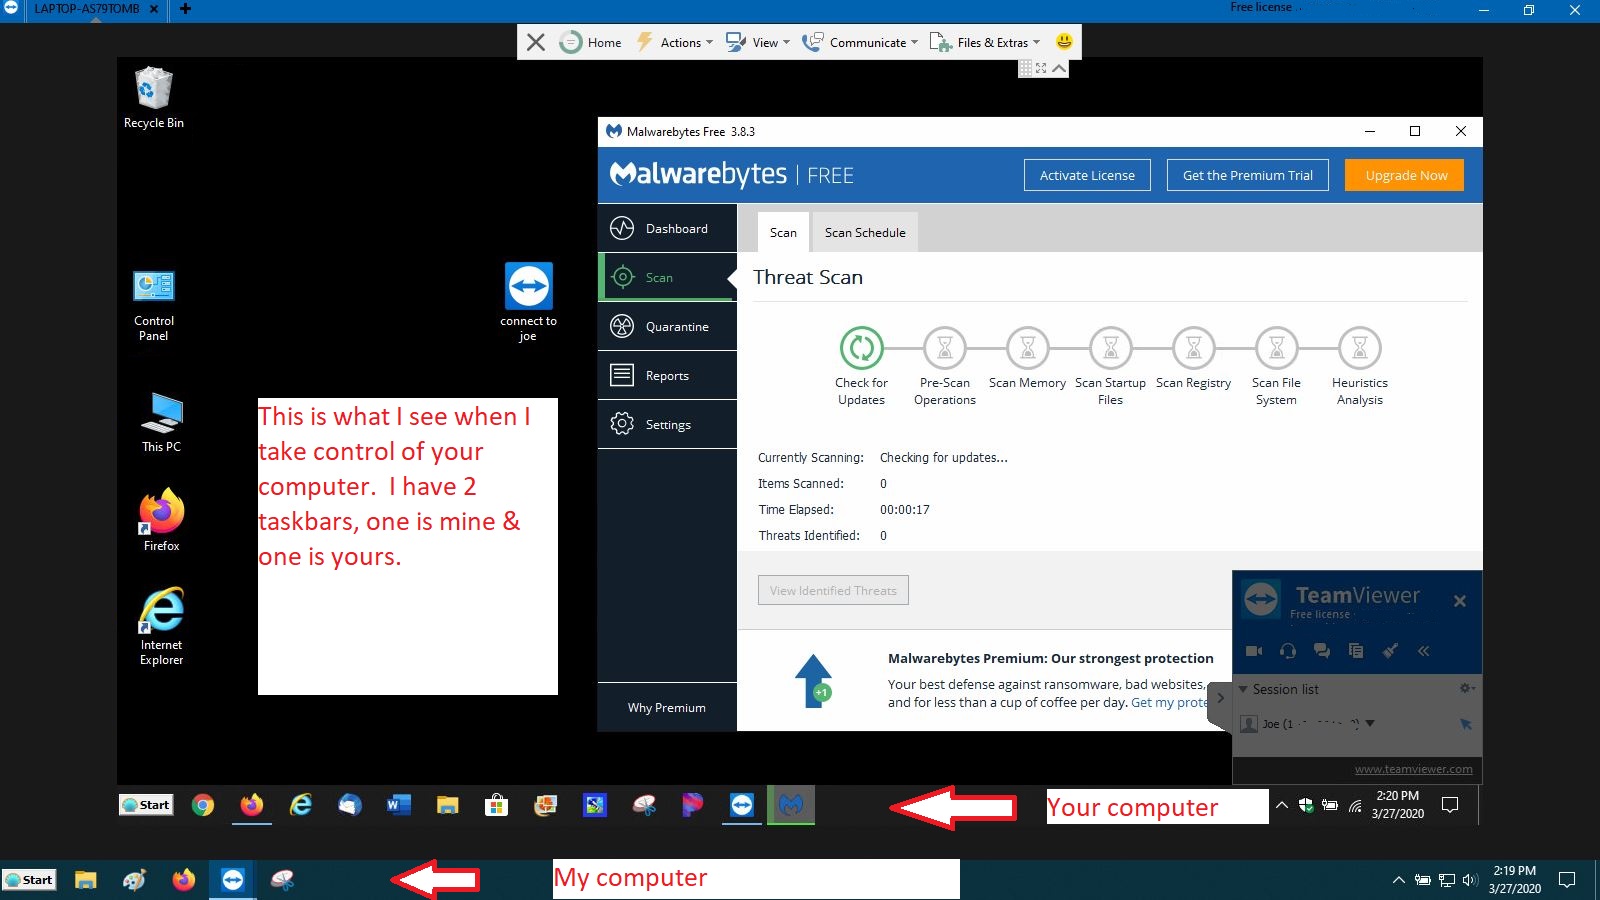The height and width of the screenshot is (900, 1600).
Task: Collapse TeamViewer panel widgets with double chevron
Action: (1424, 651)
